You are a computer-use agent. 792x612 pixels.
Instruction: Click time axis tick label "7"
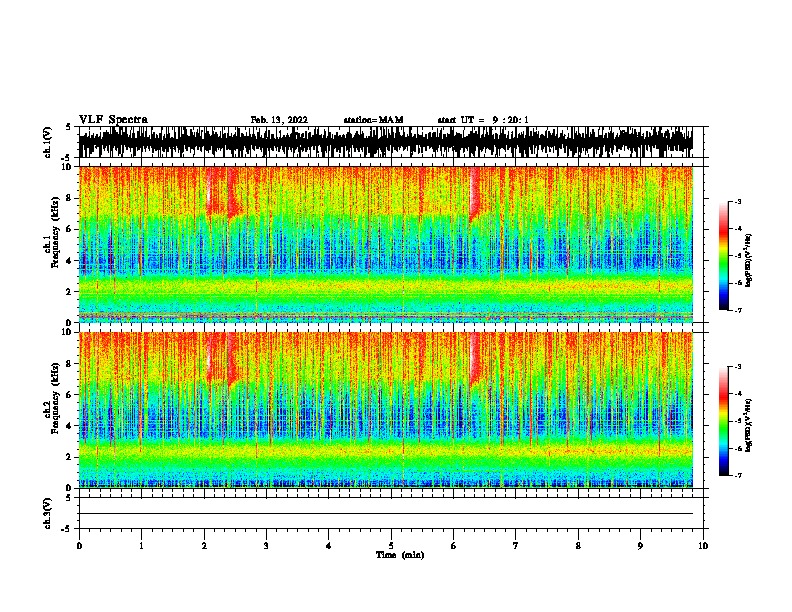pos(516,546)
